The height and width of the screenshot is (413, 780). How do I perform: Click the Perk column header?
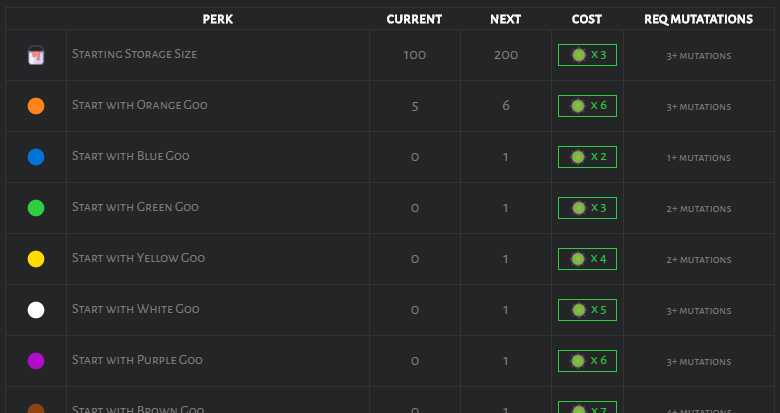pos(218,19)
